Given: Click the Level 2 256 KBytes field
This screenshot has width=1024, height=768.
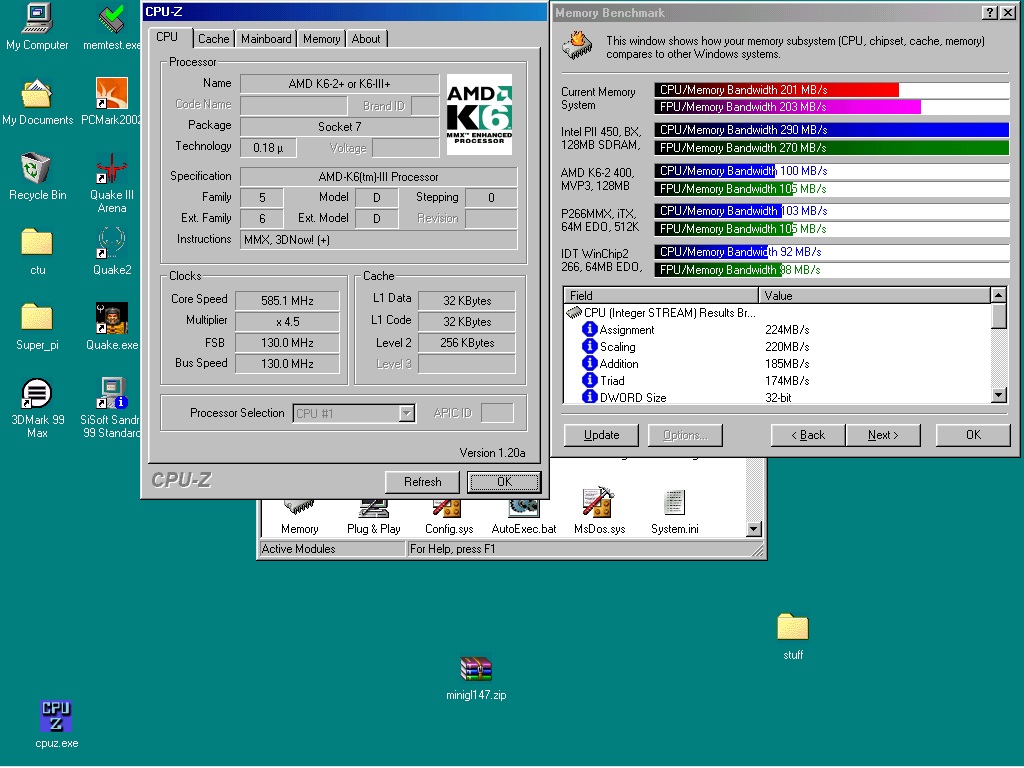Looking at the screenshot, I should pos(467,343).
